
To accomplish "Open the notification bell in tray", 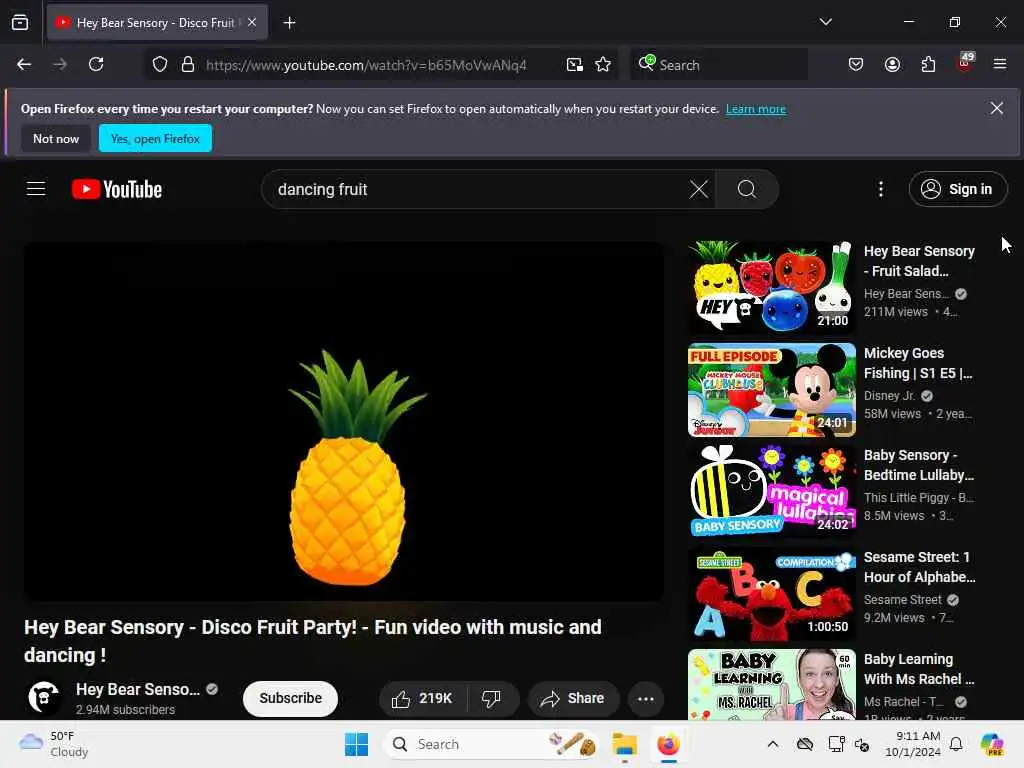I will pyautogui.click(x=956, y=744).
